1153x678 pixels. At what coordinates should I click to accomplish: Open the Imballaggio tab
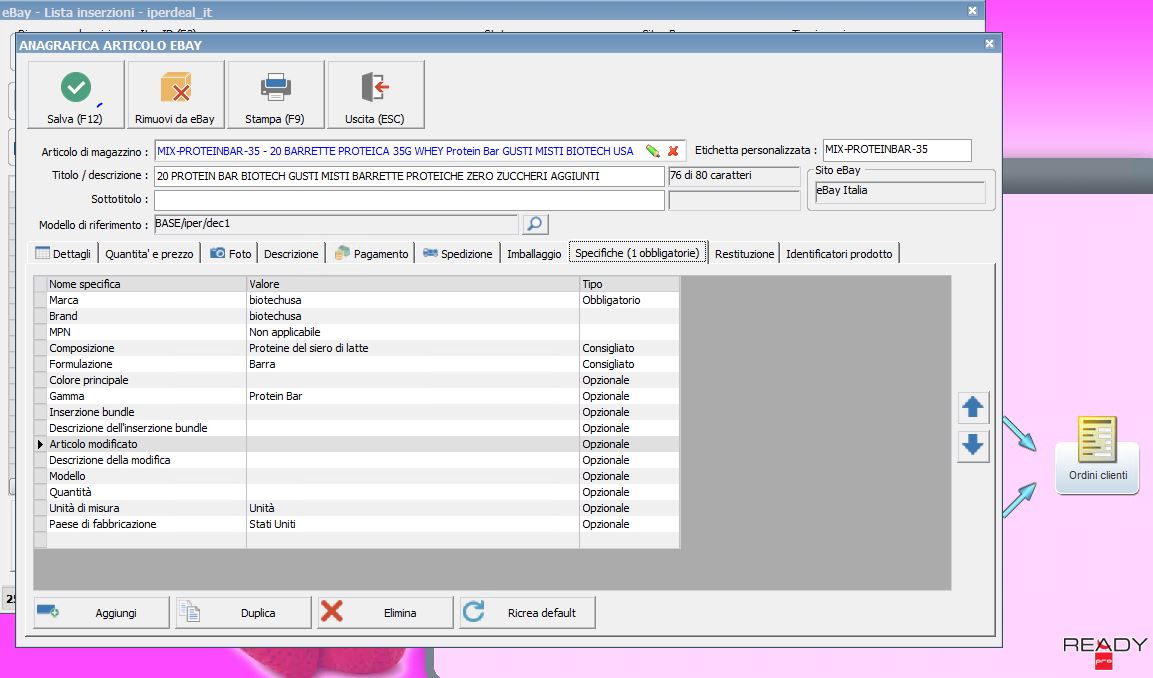[x=534, y=254]
